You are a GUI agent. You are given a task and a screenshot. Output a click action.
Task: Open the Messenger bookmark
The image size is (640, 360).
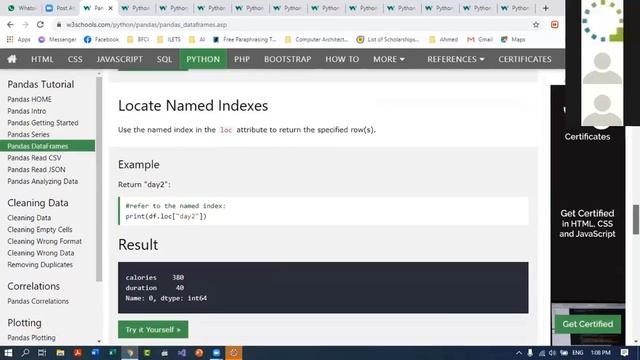[57, 39]
